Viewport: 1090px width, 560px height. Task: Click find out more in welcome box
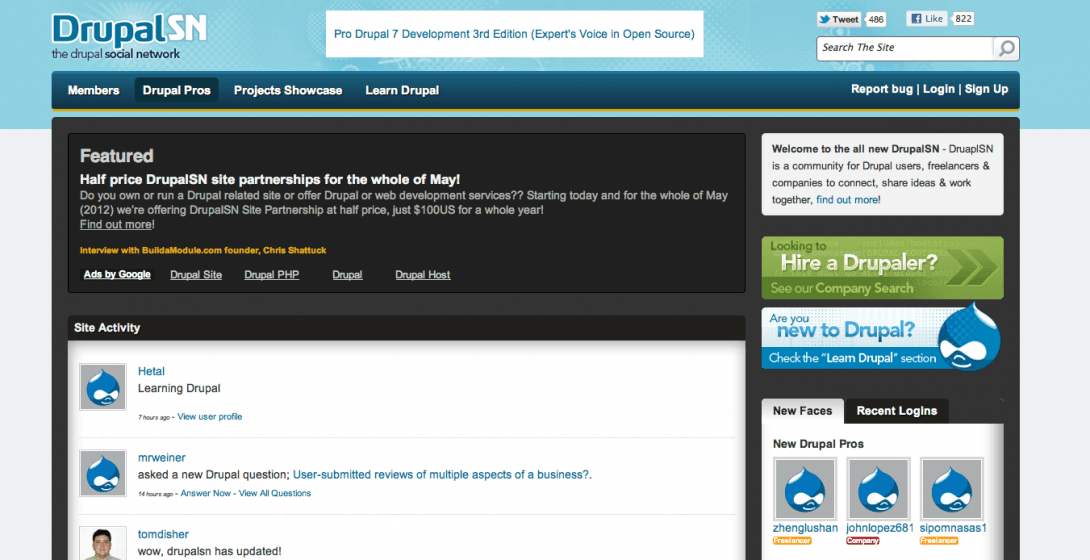click(x=847, y=199)
